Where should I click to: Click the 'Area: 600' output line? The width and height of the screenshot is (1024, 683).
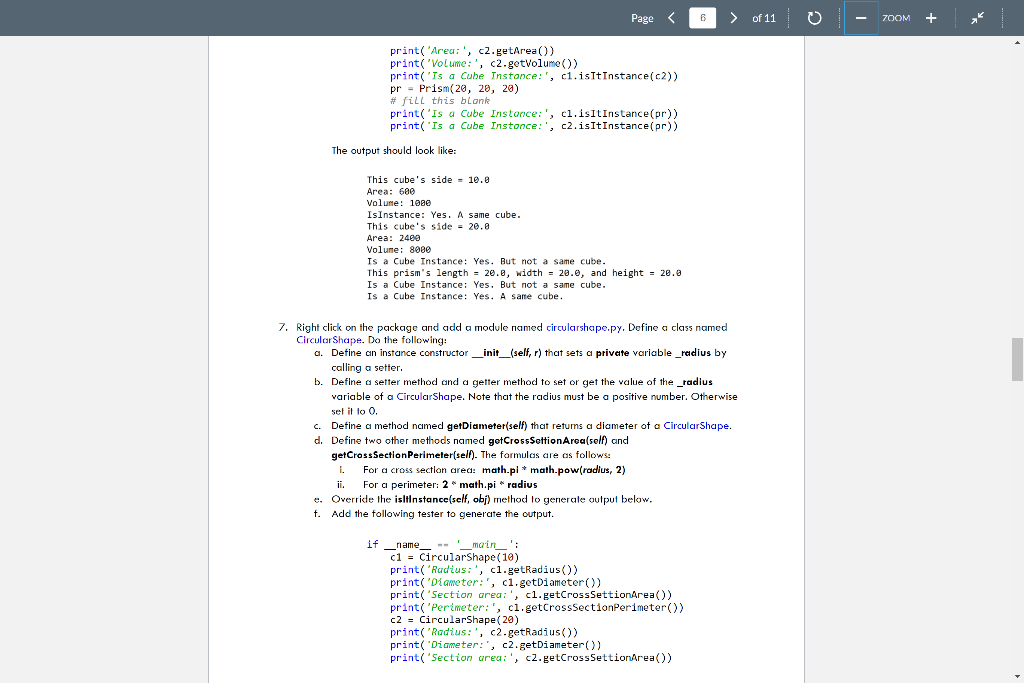point(391,191)
